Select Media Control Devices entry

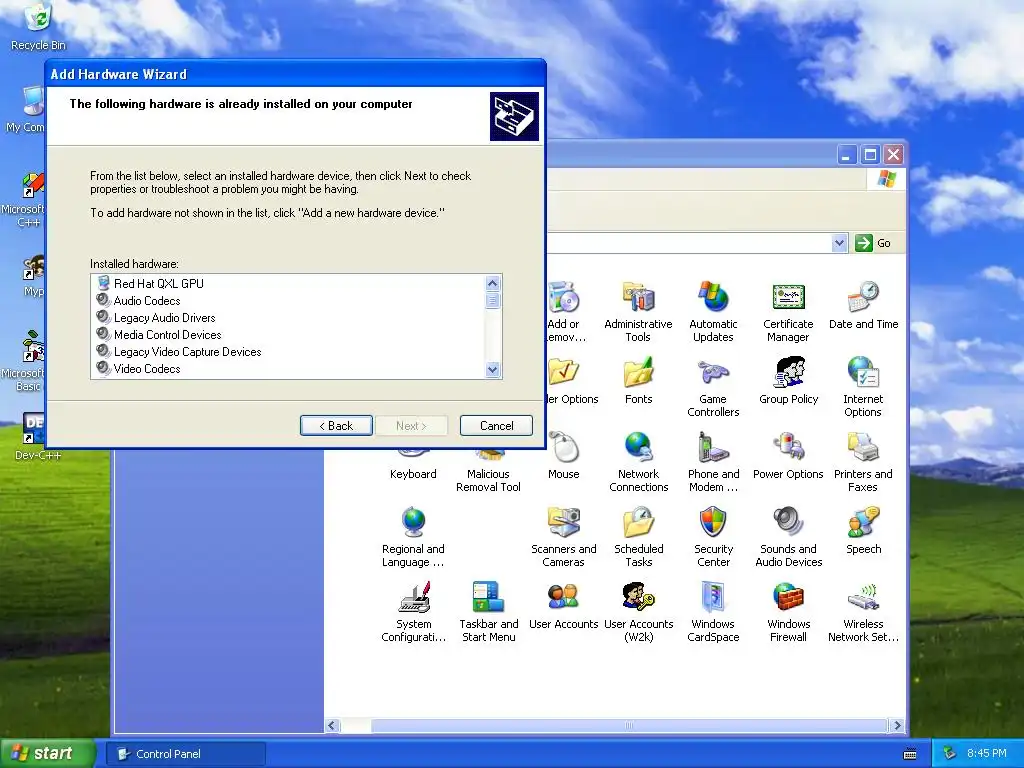click(x=167, y=334)
